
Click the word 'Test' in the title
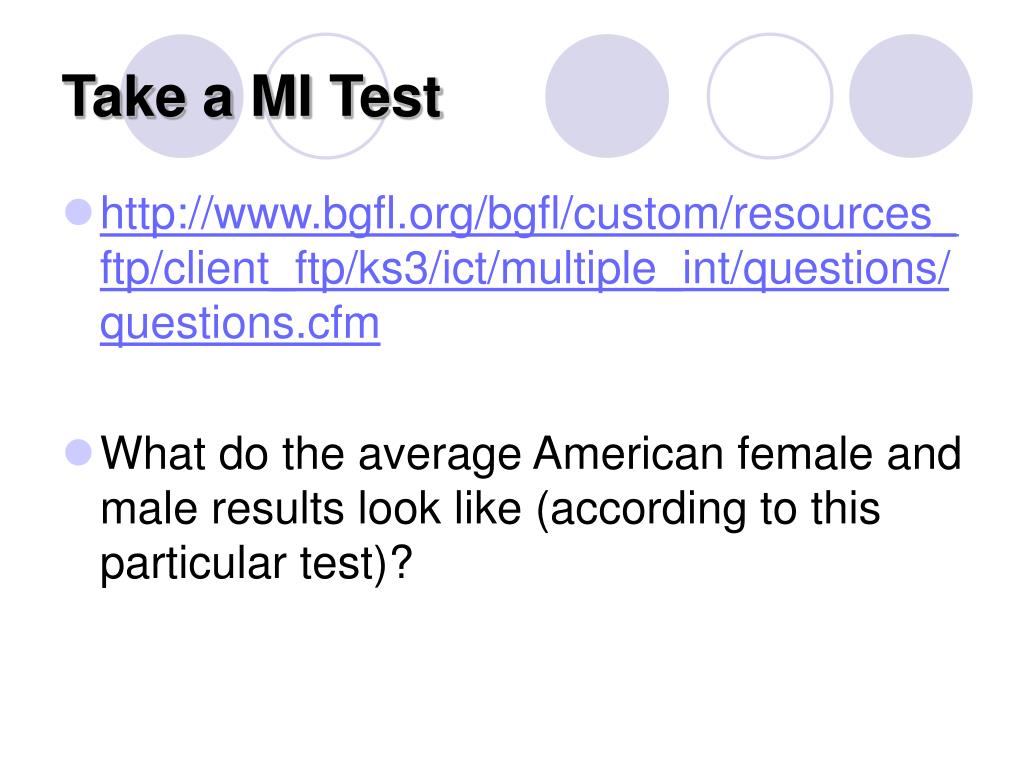pos(385,97)
